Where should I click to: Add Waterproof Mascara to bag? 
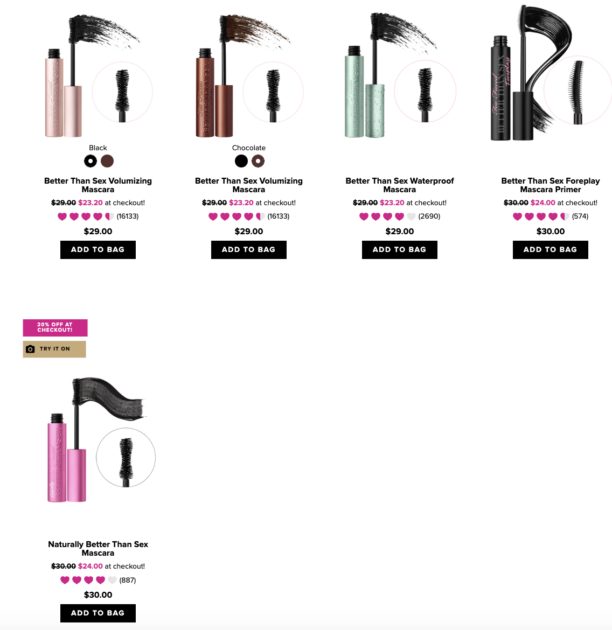(x=399, y=250)
